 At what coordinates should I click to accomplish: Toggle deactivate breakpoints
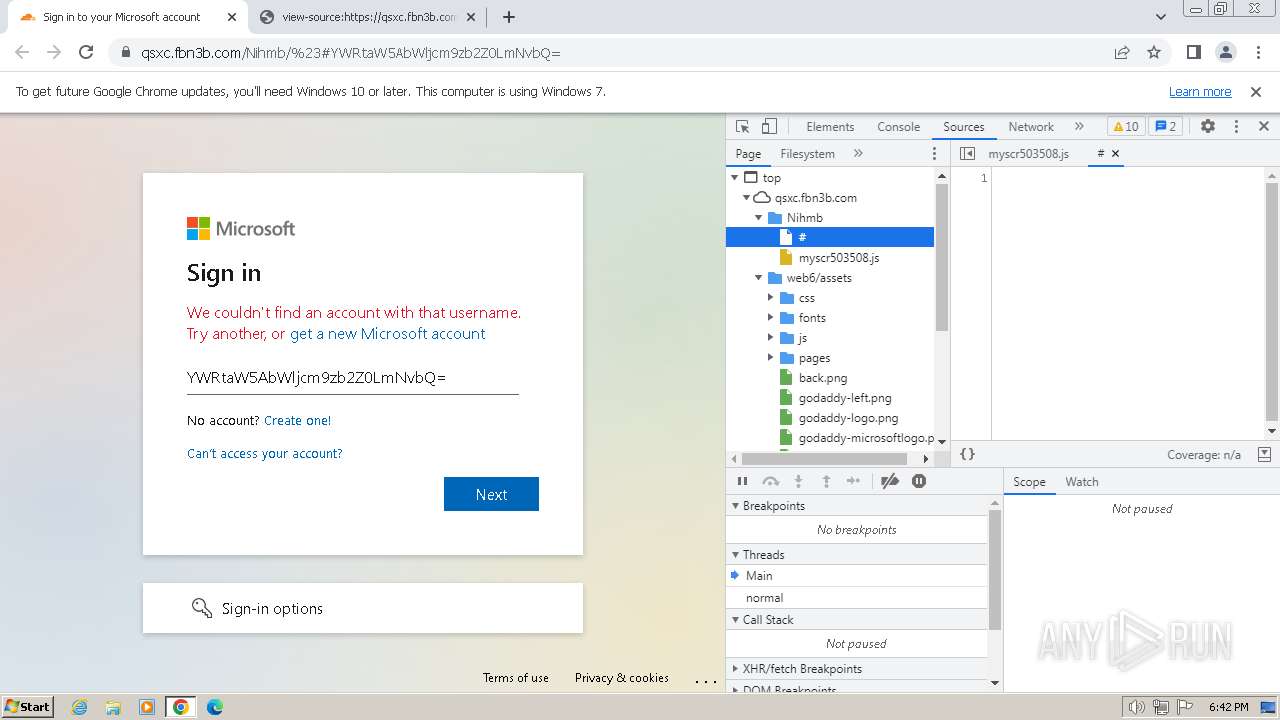point(890,482)
